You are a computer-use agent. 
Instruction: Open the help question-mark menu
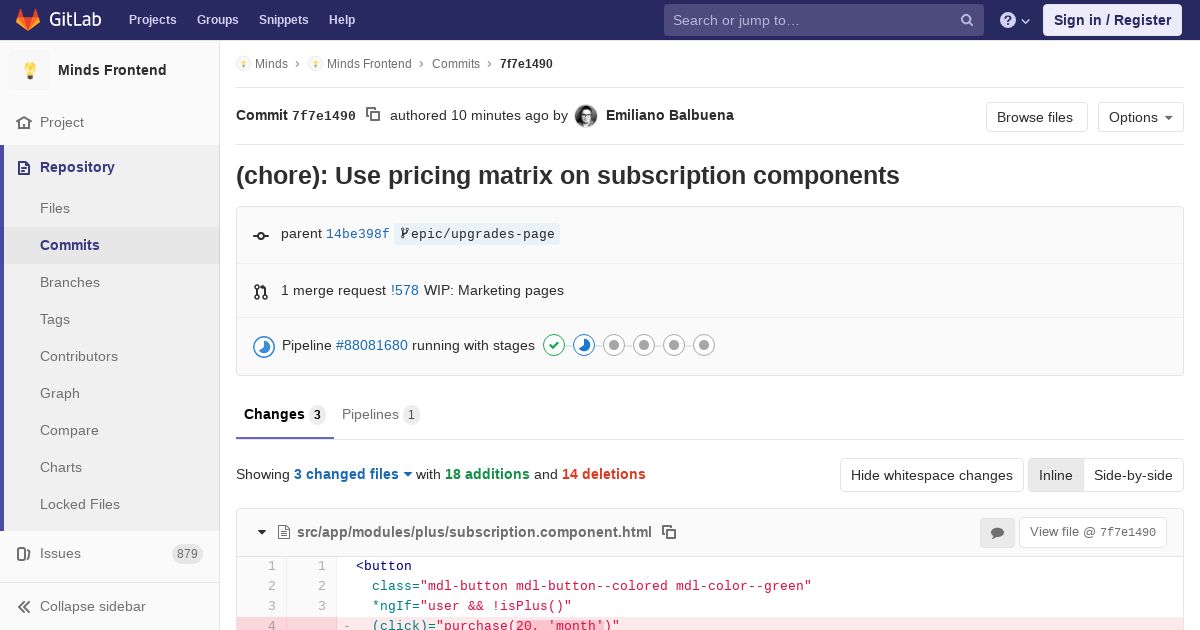pos(1015,20)
